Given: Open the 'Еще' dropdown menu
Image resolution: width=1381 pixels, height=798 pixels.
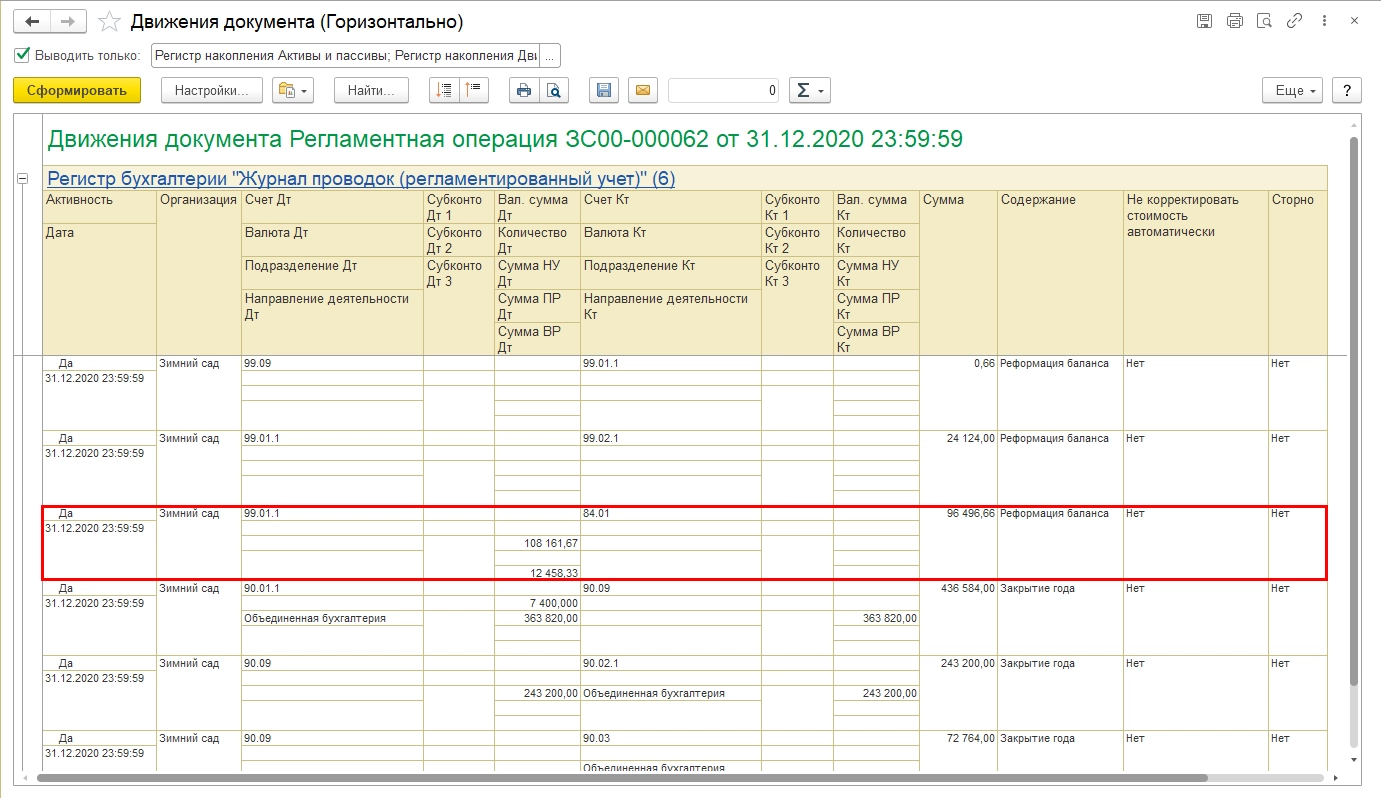Looking at the screenshot, I should point(1297,91).
